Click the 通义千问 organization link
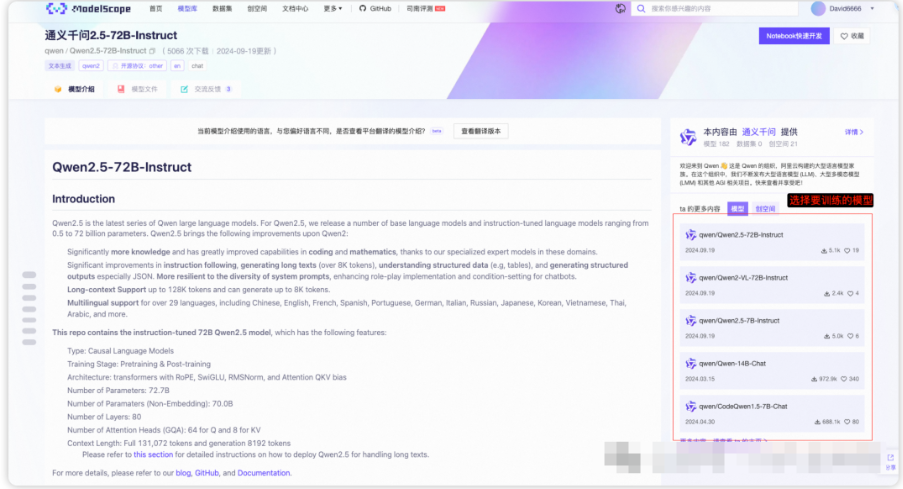The width and height of the screenshot is (903, 489). click(758, 132)
